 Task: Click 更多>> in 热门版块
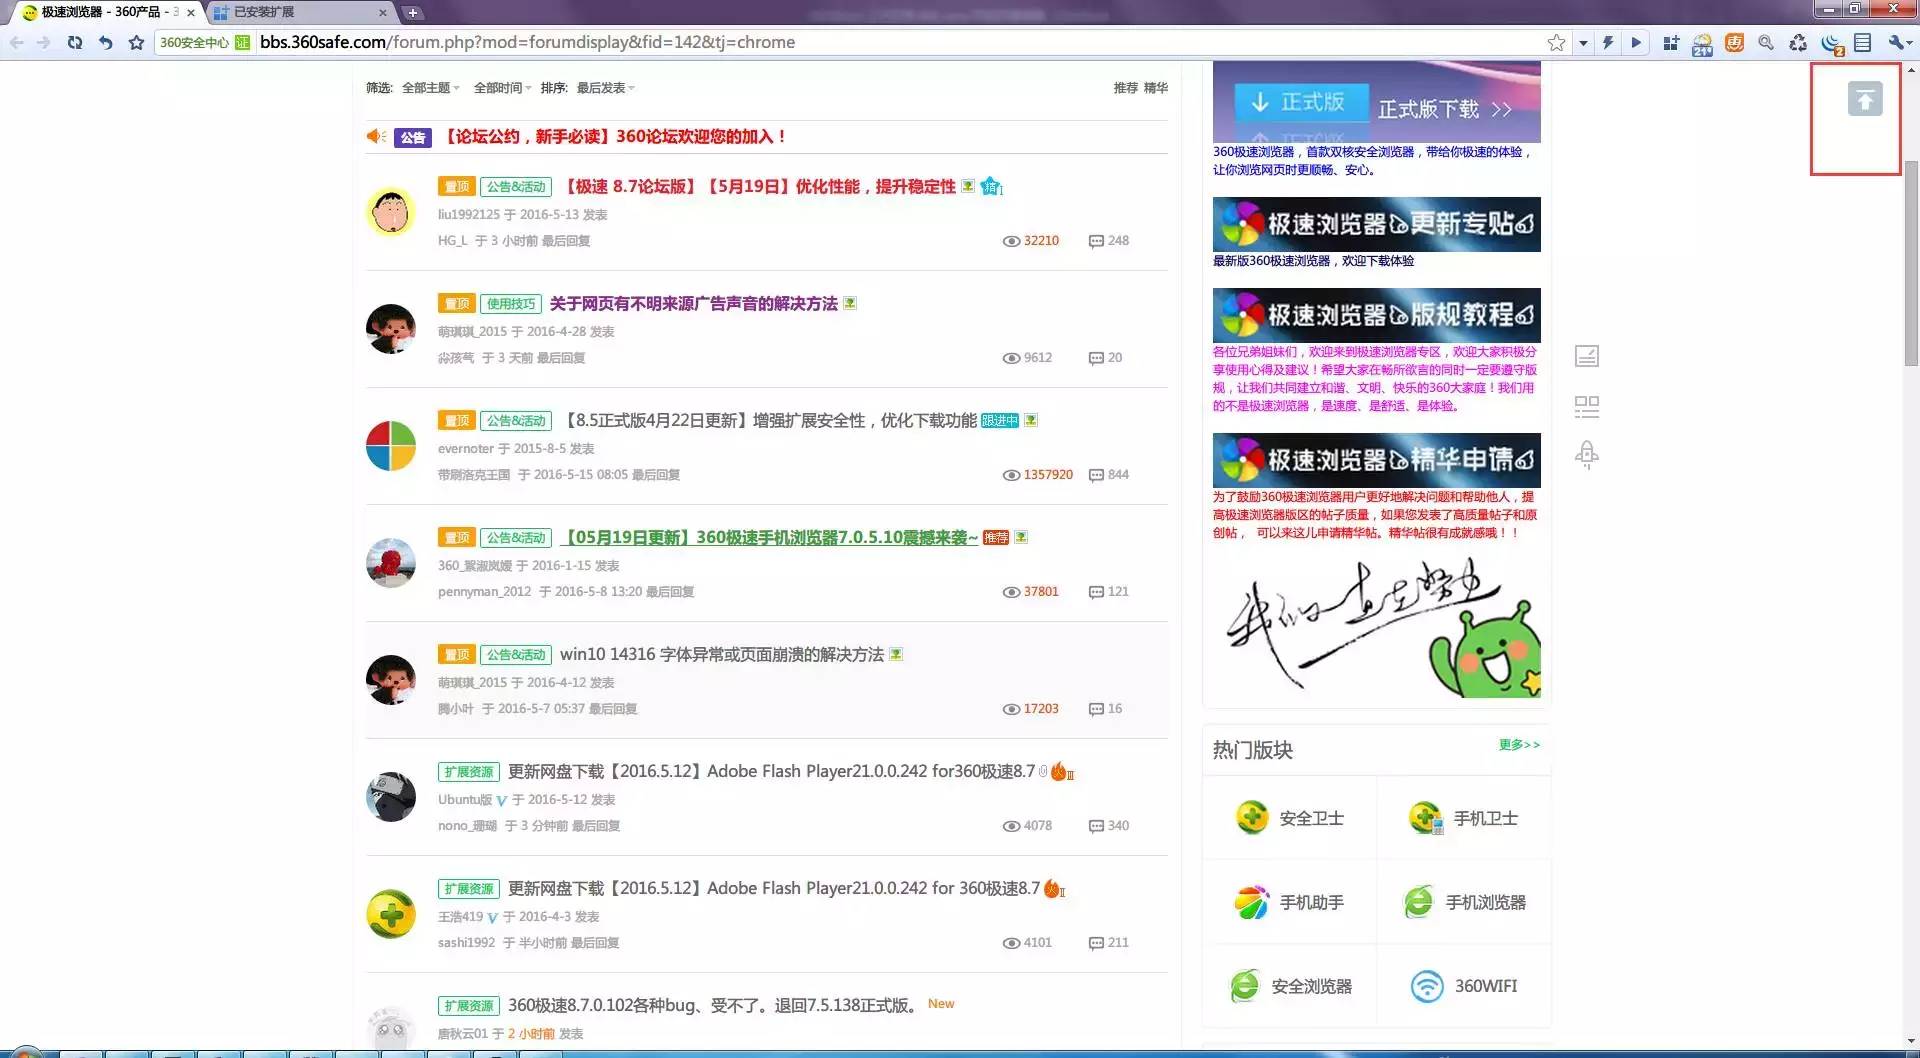pos(1519,745)
